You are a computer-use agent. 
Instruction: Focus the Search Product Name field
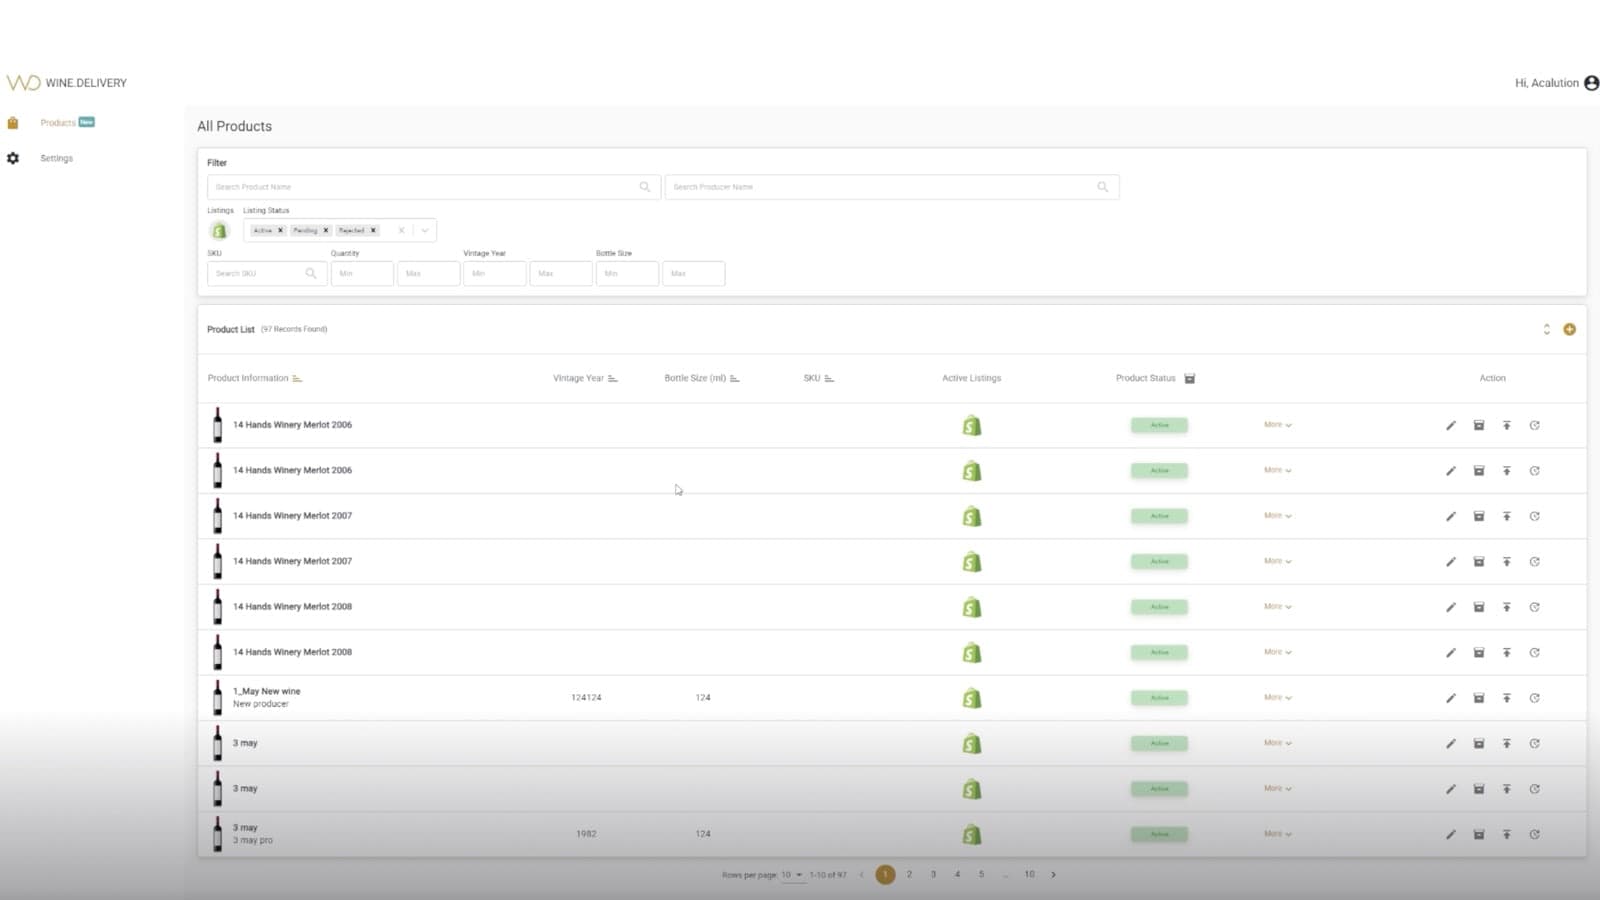pyautogui.click(x=433, y=187)
